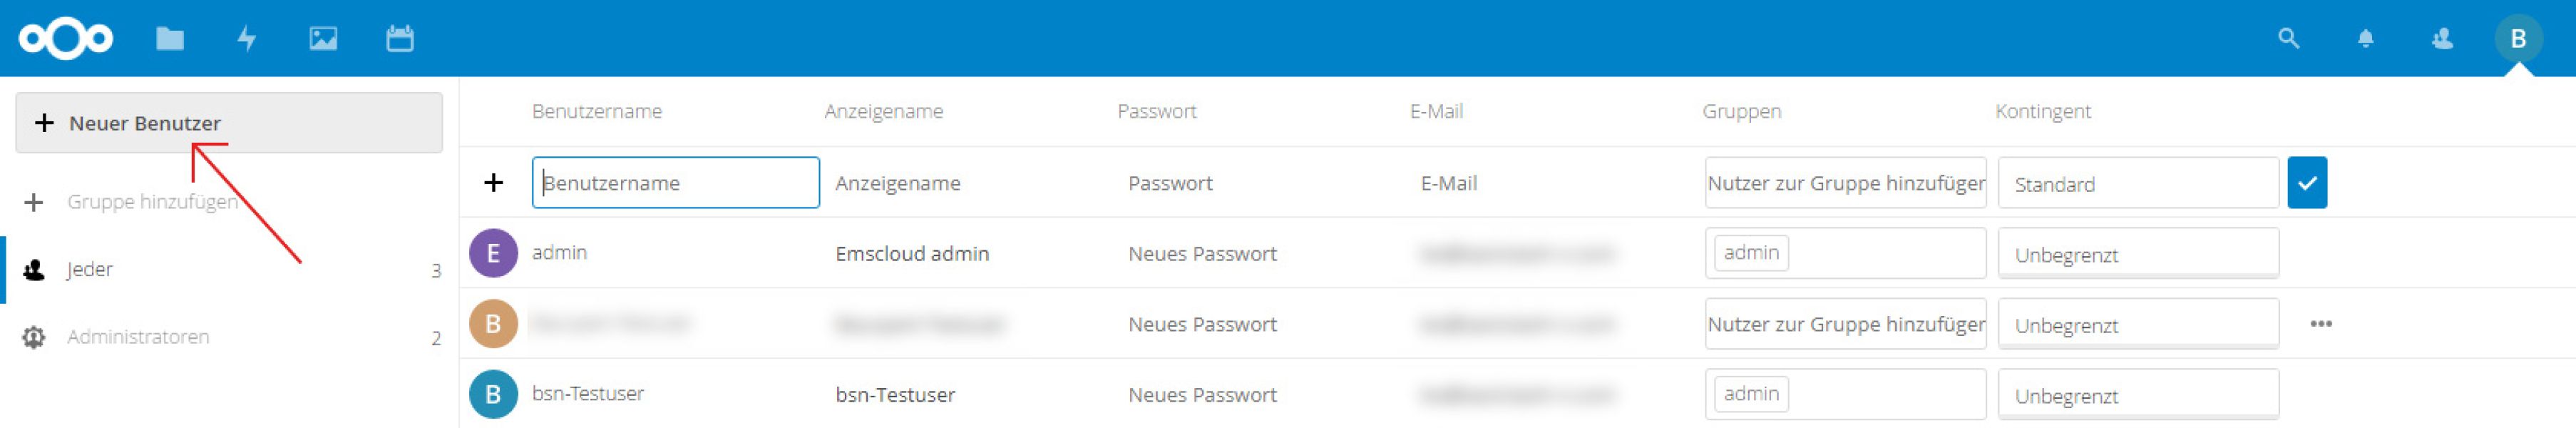Show notifications via bell icon

2365,39
